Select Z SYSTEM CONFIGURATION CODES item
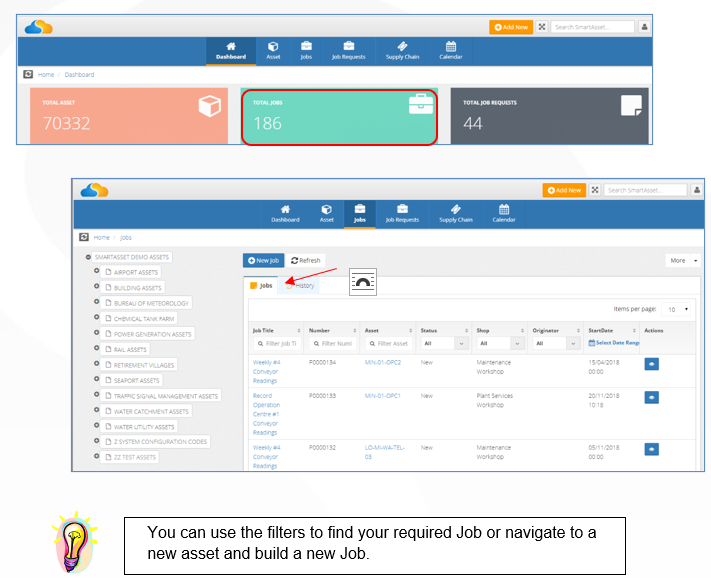This screenshot has height=578, width=711. 156,442
